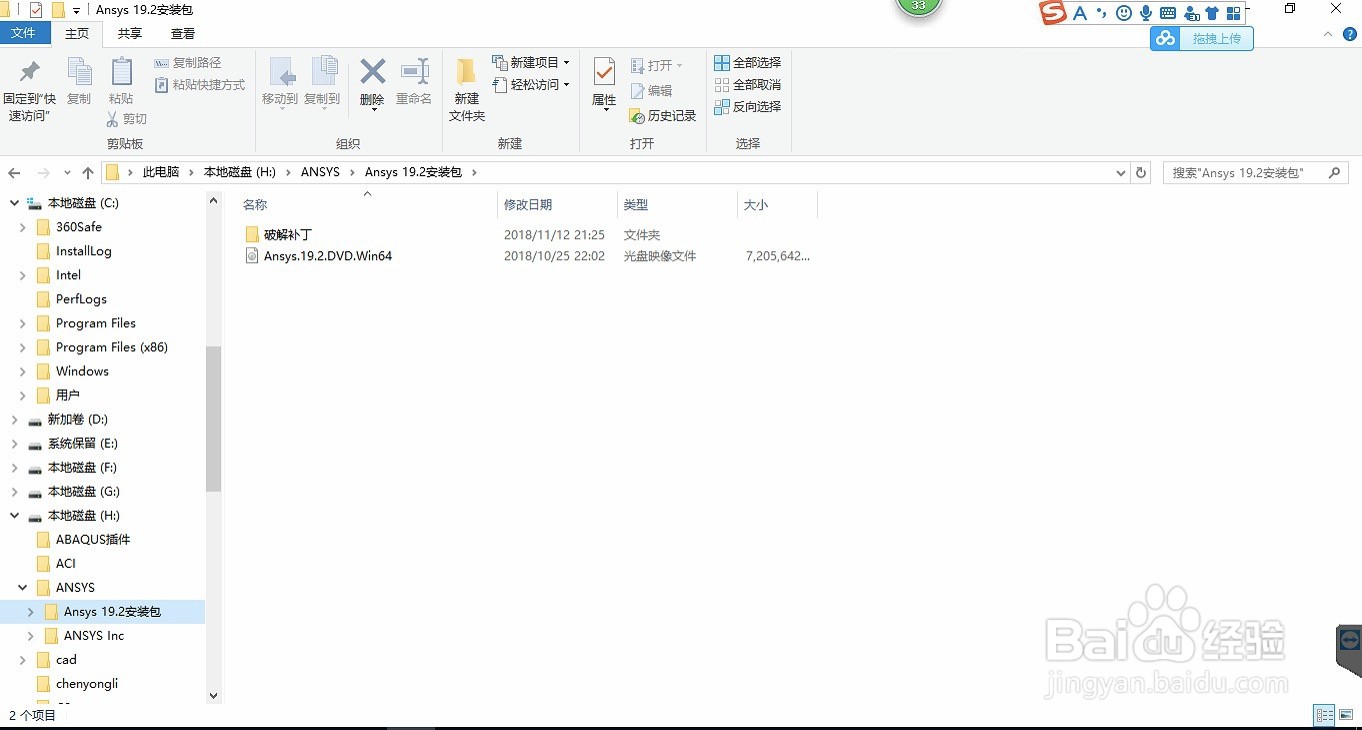Switch to the 查看 View tab

[183, 33]
